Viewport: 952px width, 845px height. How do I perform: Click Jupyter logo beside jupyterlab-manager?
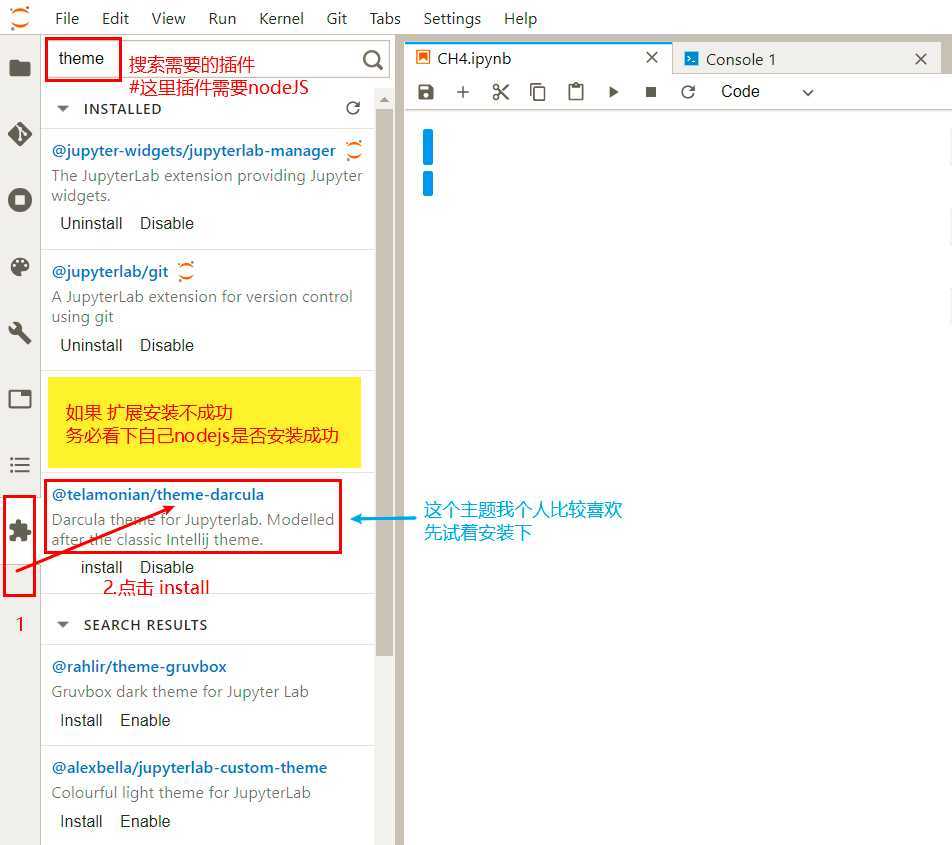tap(354, 150)
